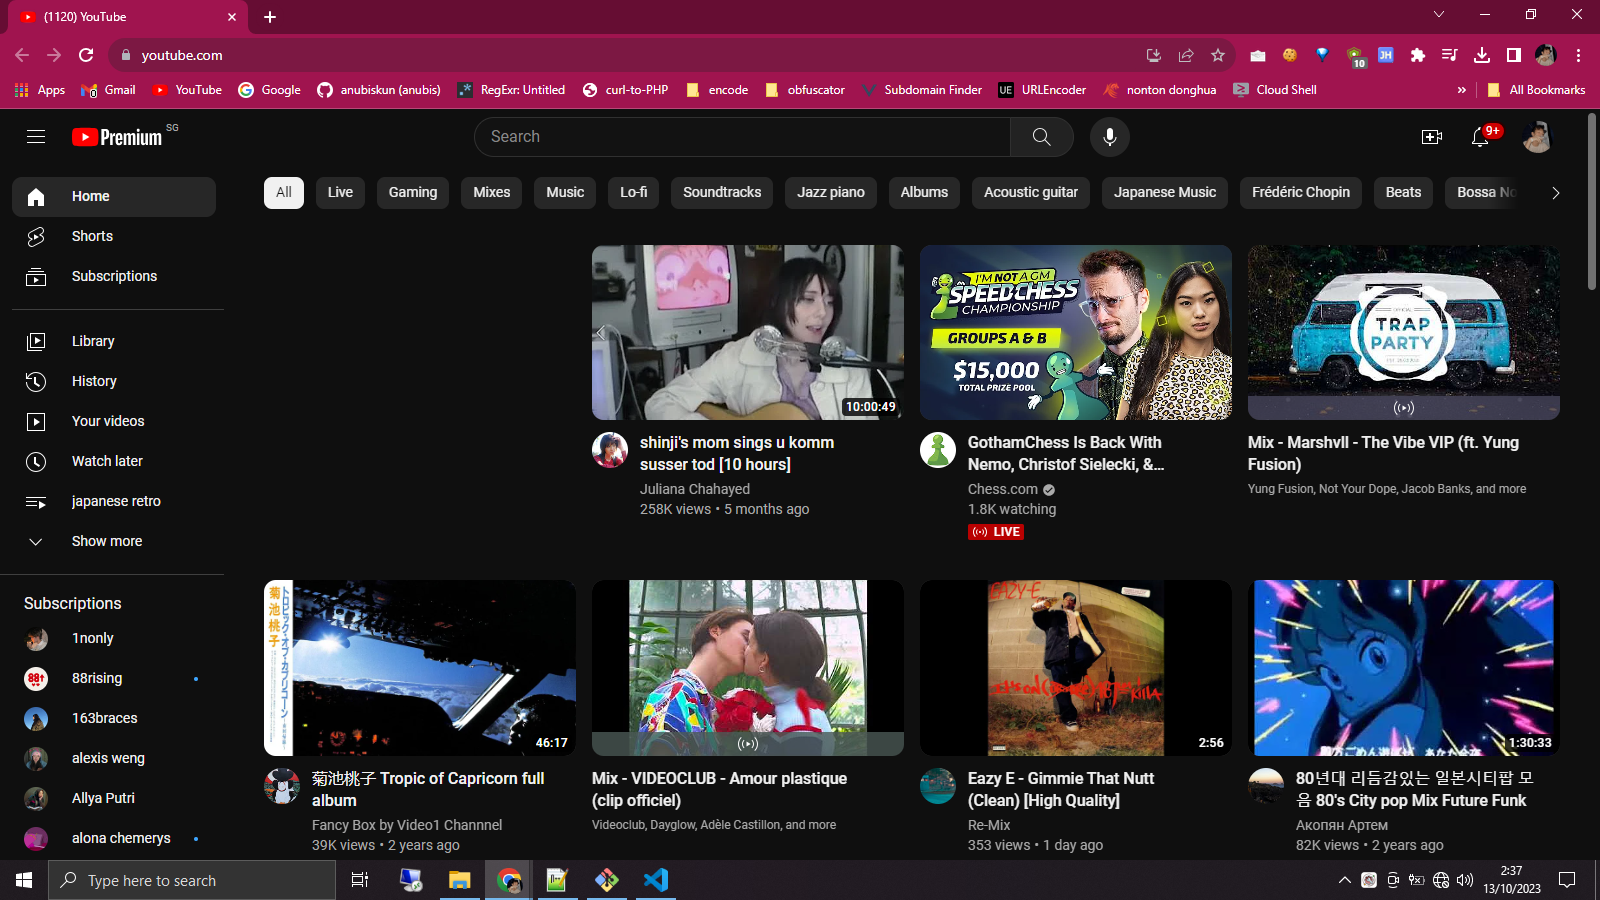Show hidden system tray icons
The width and height of the screenshot is (1600, 900).
click(x=1344, y=880)
